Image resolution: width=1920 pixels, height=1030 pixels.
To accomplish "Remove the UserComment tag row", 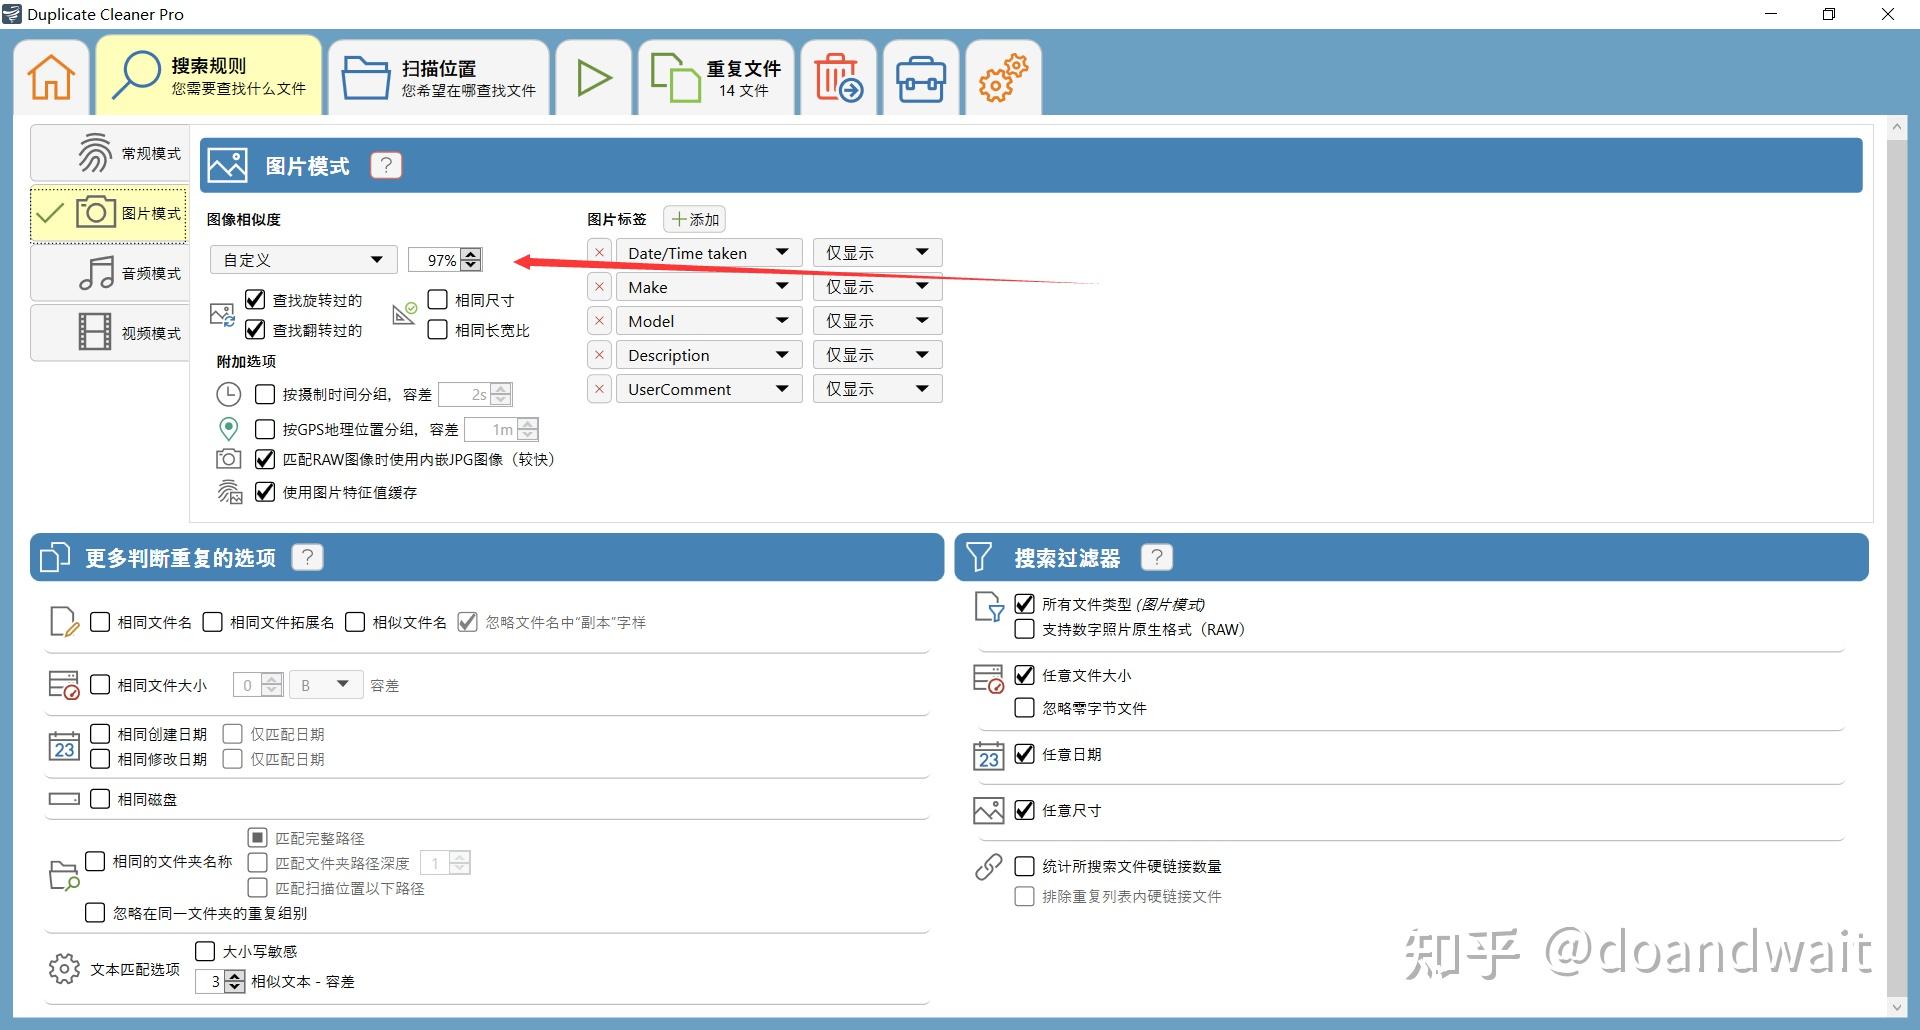I will pos(599,389).
